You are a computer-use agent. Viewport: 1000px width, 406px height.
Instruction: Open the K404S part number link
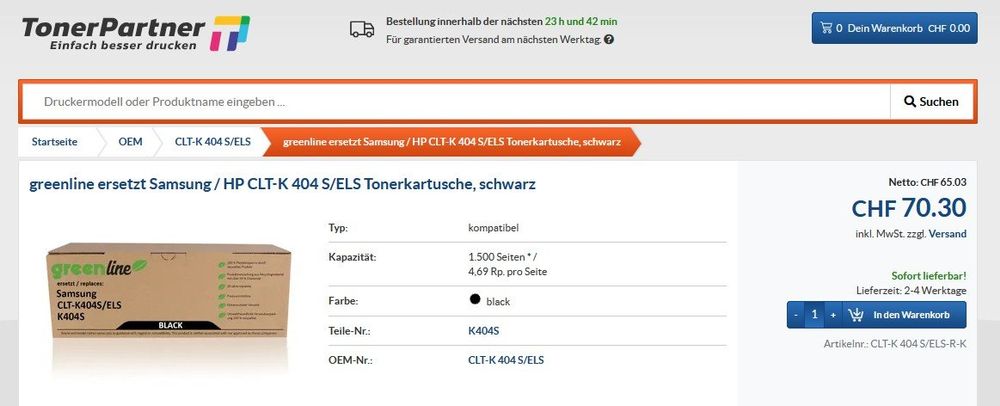[483, 329]
